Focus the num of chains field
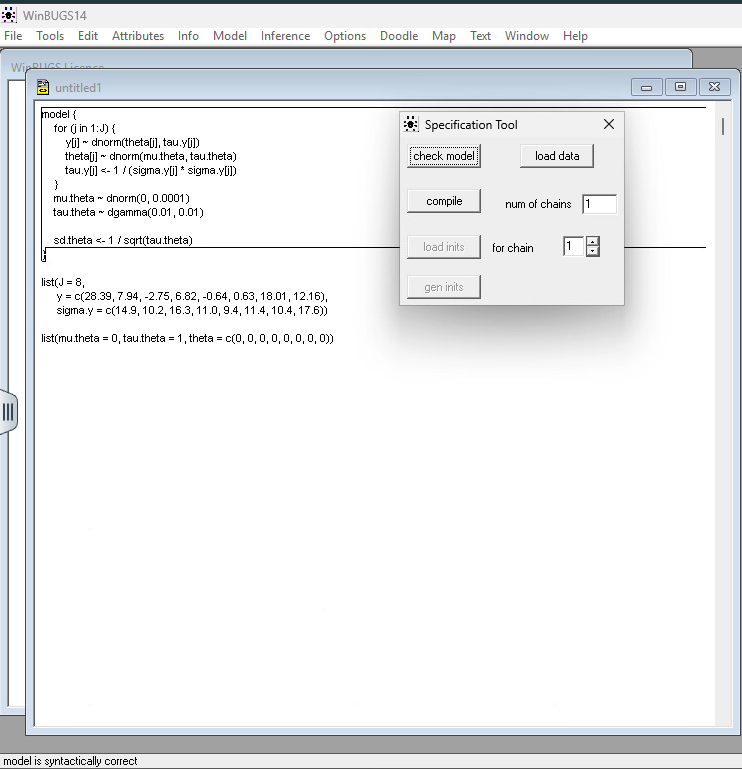The image size is (742, 769). (x=599, y=204)
